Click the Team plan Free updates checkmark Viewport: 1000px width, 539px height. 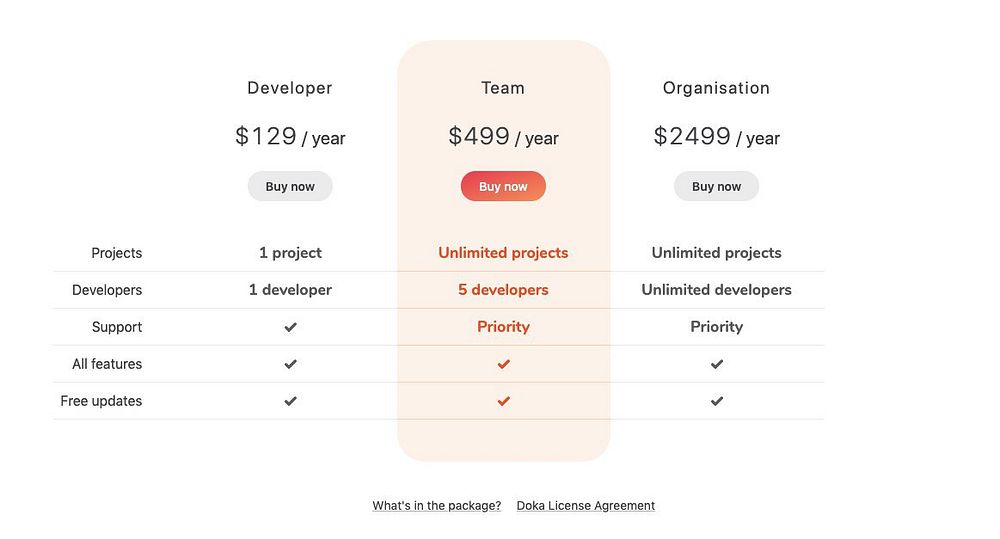[x=504, y=401]
